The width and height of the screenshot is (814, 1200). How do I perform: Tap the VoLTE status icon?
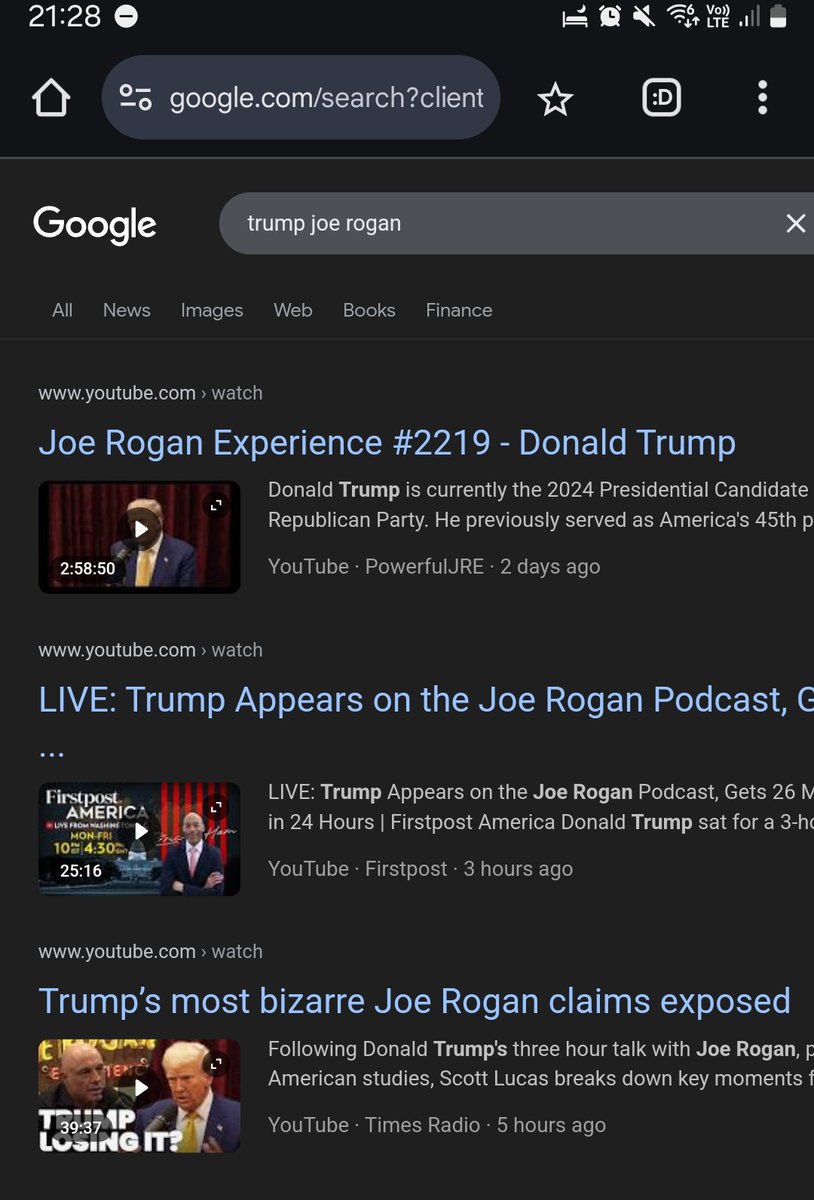(718, 16)
